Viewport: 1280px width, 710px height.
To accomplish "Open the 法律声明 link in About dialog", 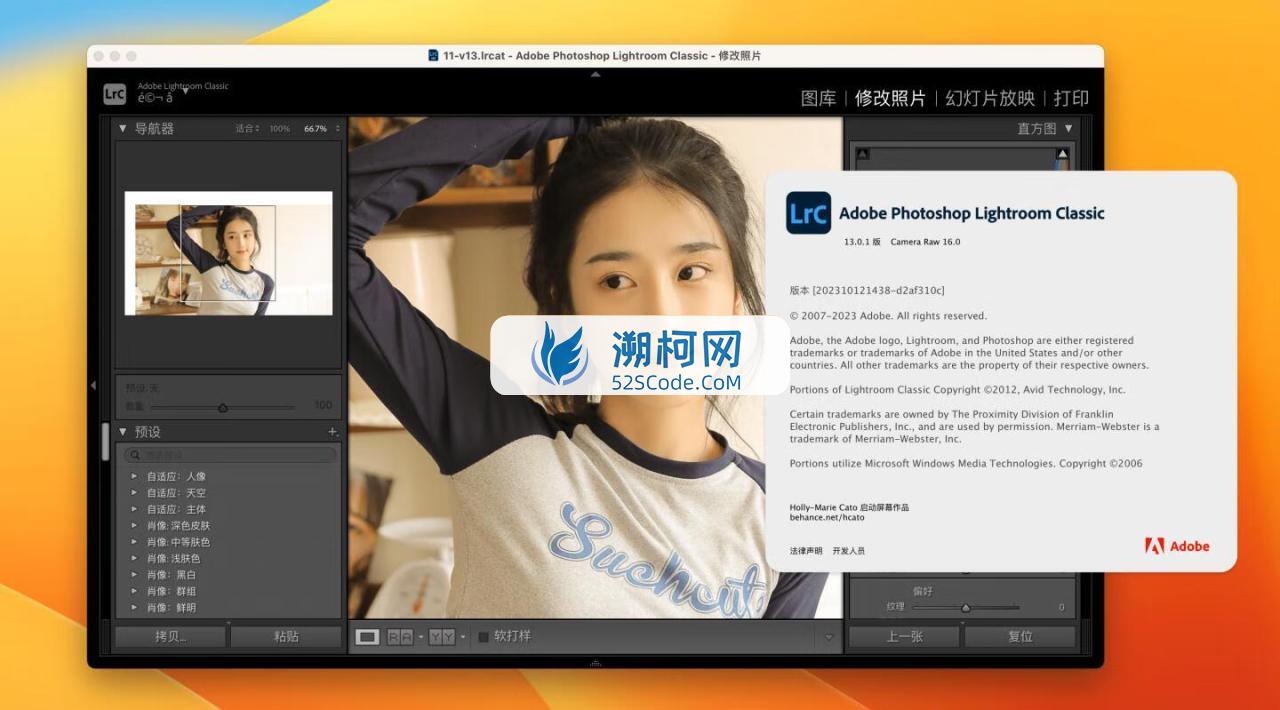I will (x=806, y=551).
